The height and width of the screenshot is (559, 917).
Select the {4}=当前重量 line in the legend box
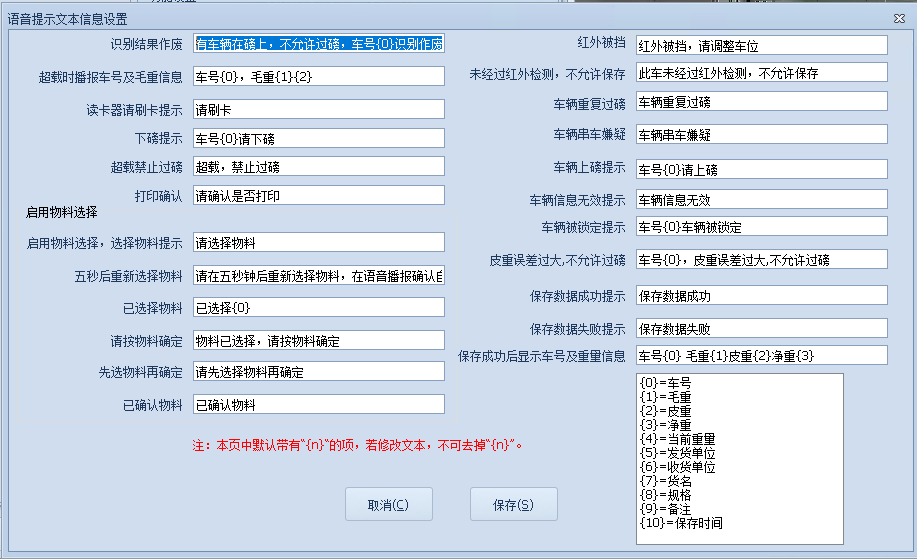coord(678,439)
